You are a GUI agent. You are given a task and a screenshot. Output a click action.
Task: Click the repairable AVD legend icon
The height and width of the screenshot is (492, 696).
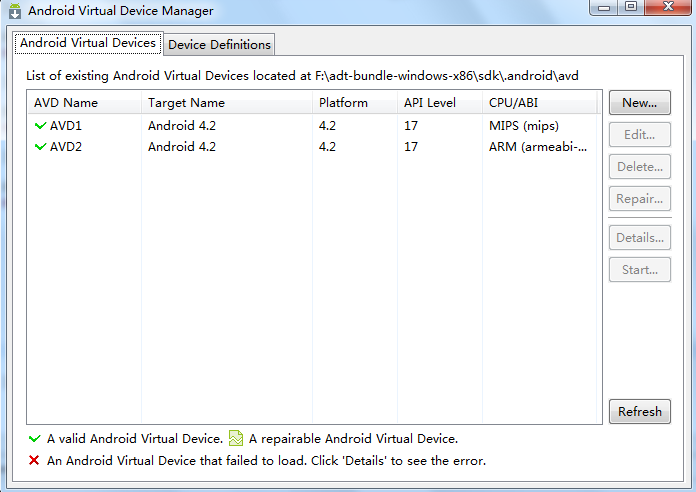coord(236,438)
